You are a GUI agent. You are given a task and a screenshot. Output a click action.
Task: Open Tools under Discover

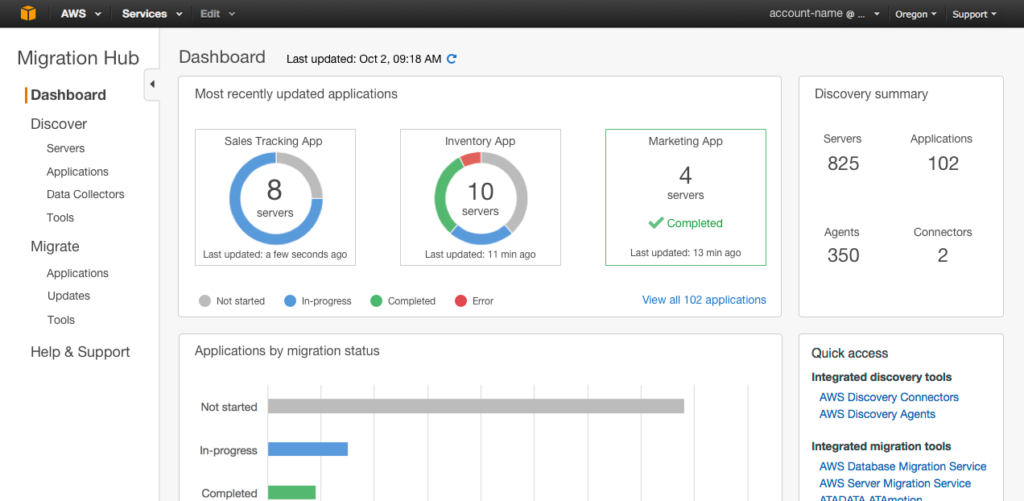point(60,218)
